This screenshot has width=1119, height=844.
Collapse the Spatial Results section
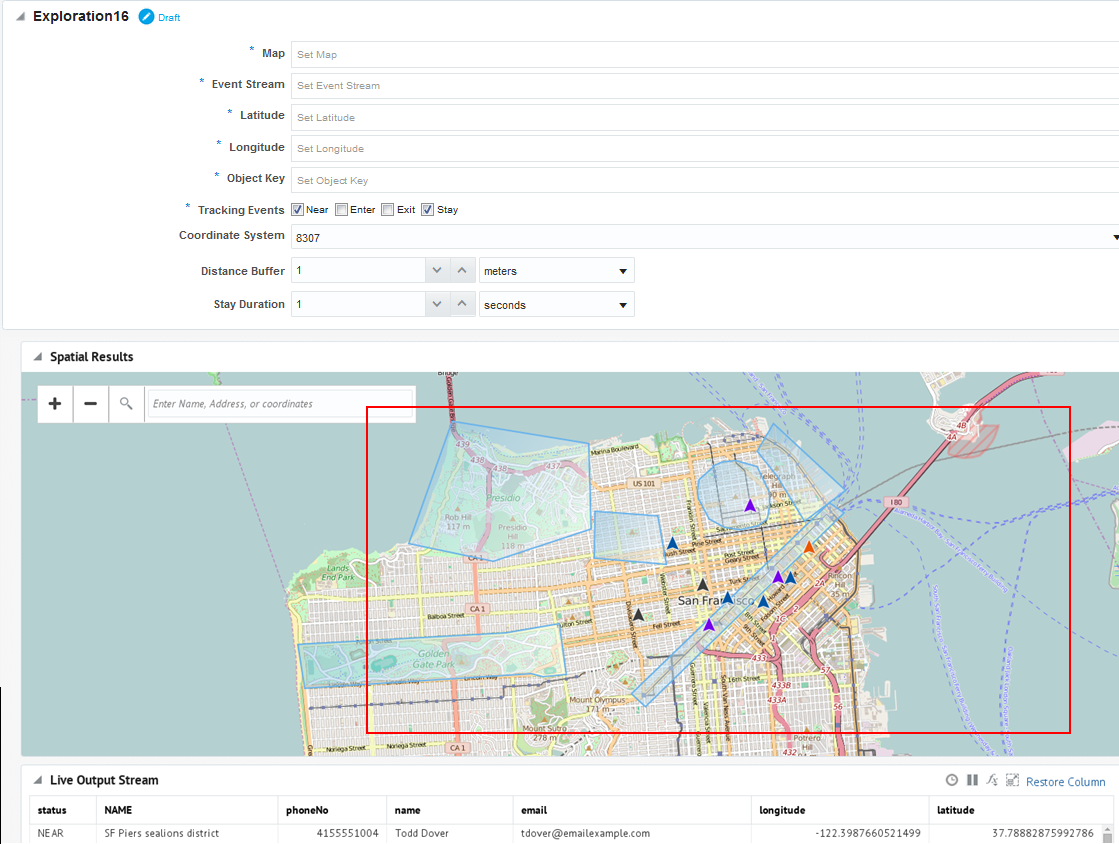pos(37,357)
